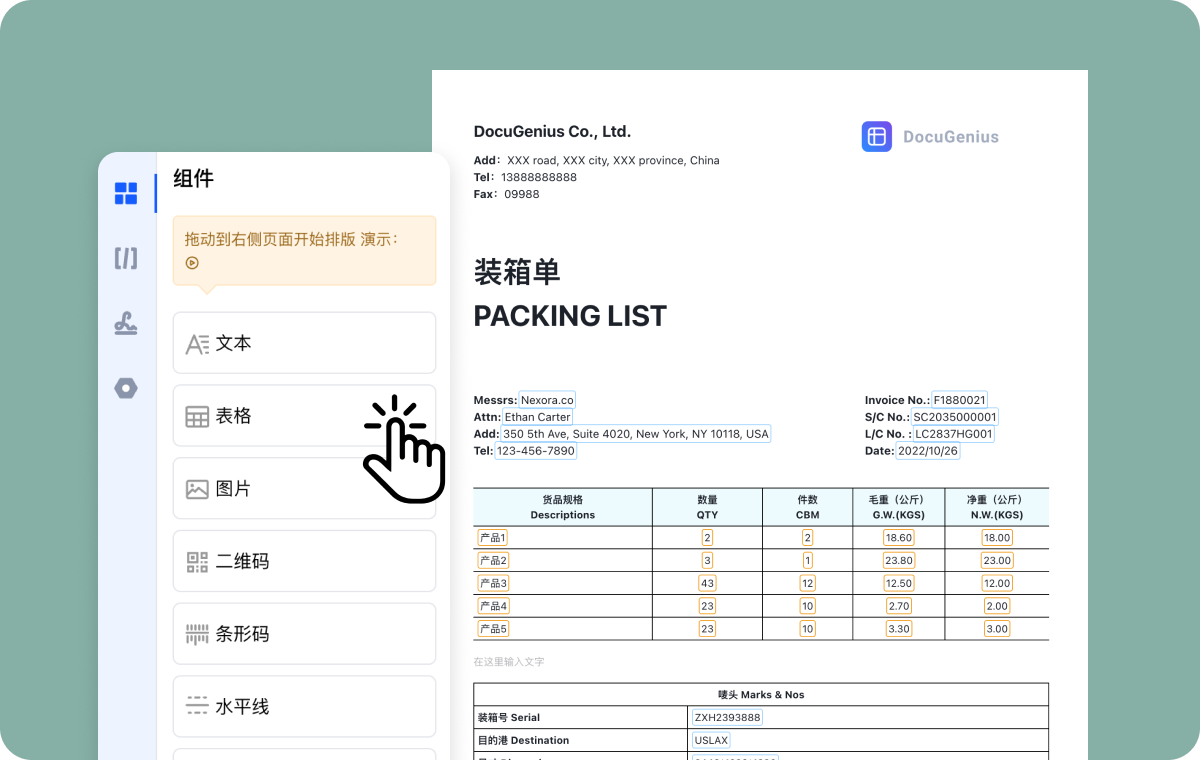Viewport: 1200px width, 760px height.
Task: Select the Tel field 123-456-7890
Action: point(537,451)
